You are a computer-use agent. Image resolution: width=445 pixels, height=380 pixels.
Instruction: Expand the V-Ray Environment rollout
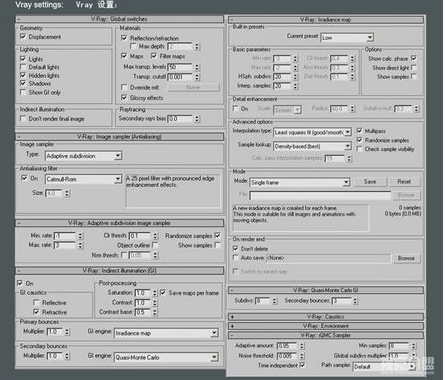(326, 326)
